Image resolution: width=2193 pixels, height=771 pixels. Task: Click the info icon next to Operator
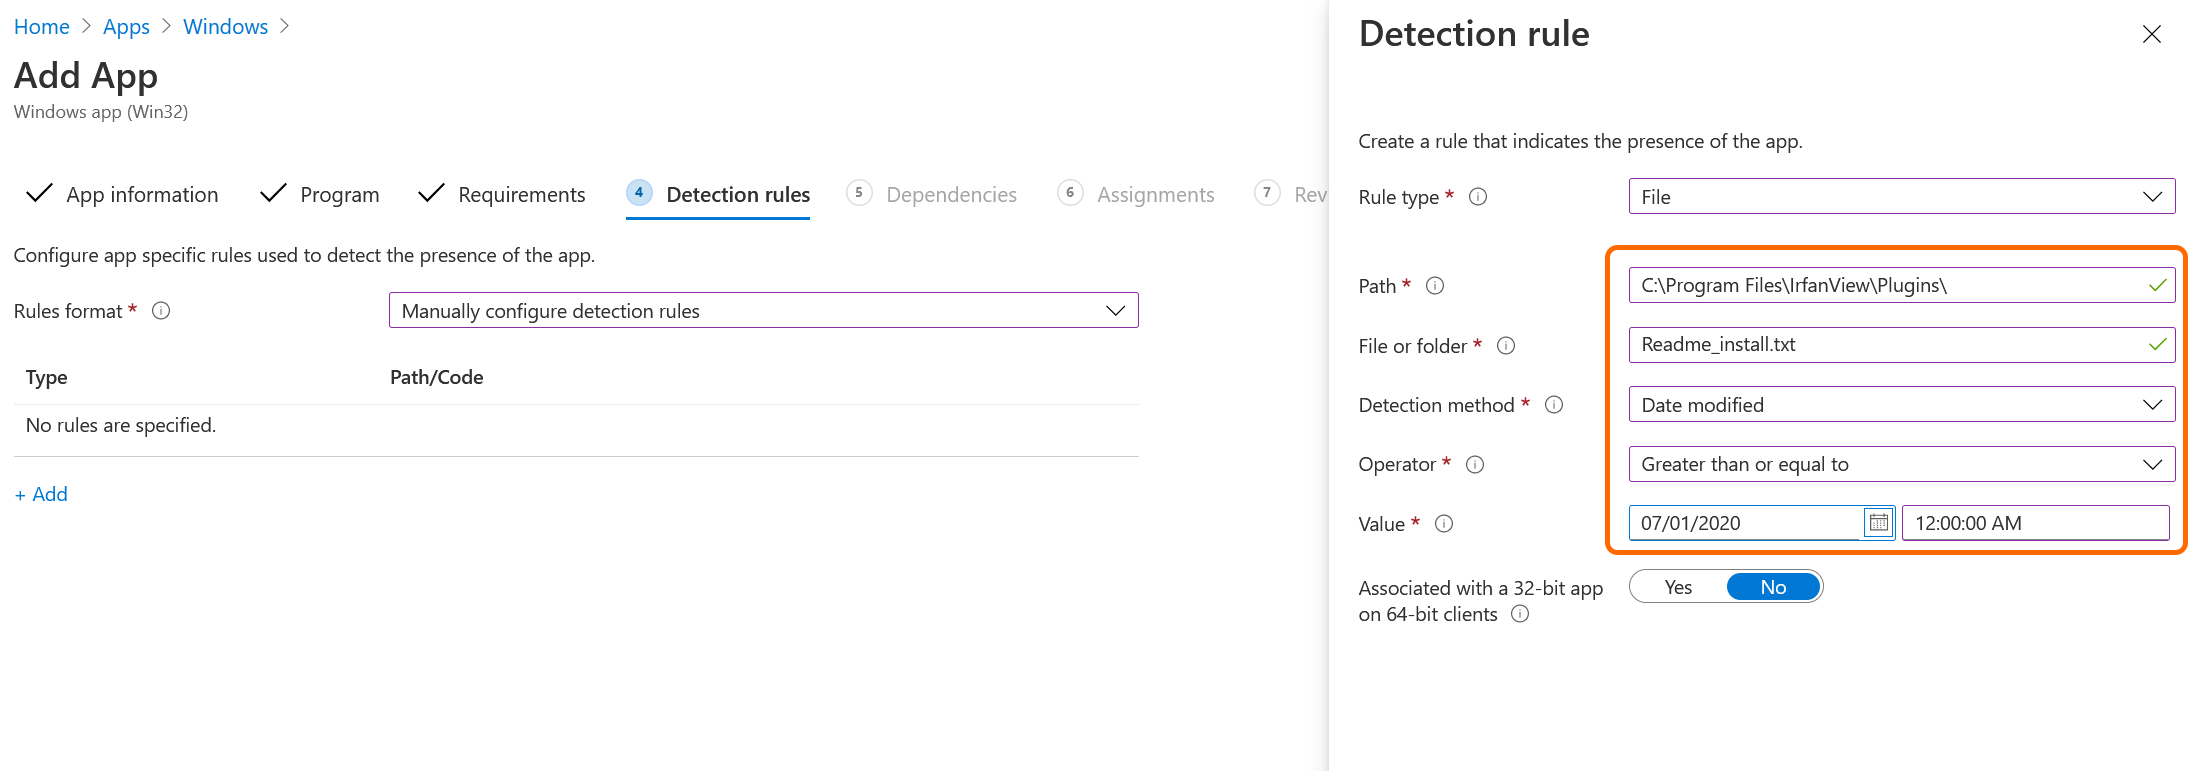pos(1474,464)
